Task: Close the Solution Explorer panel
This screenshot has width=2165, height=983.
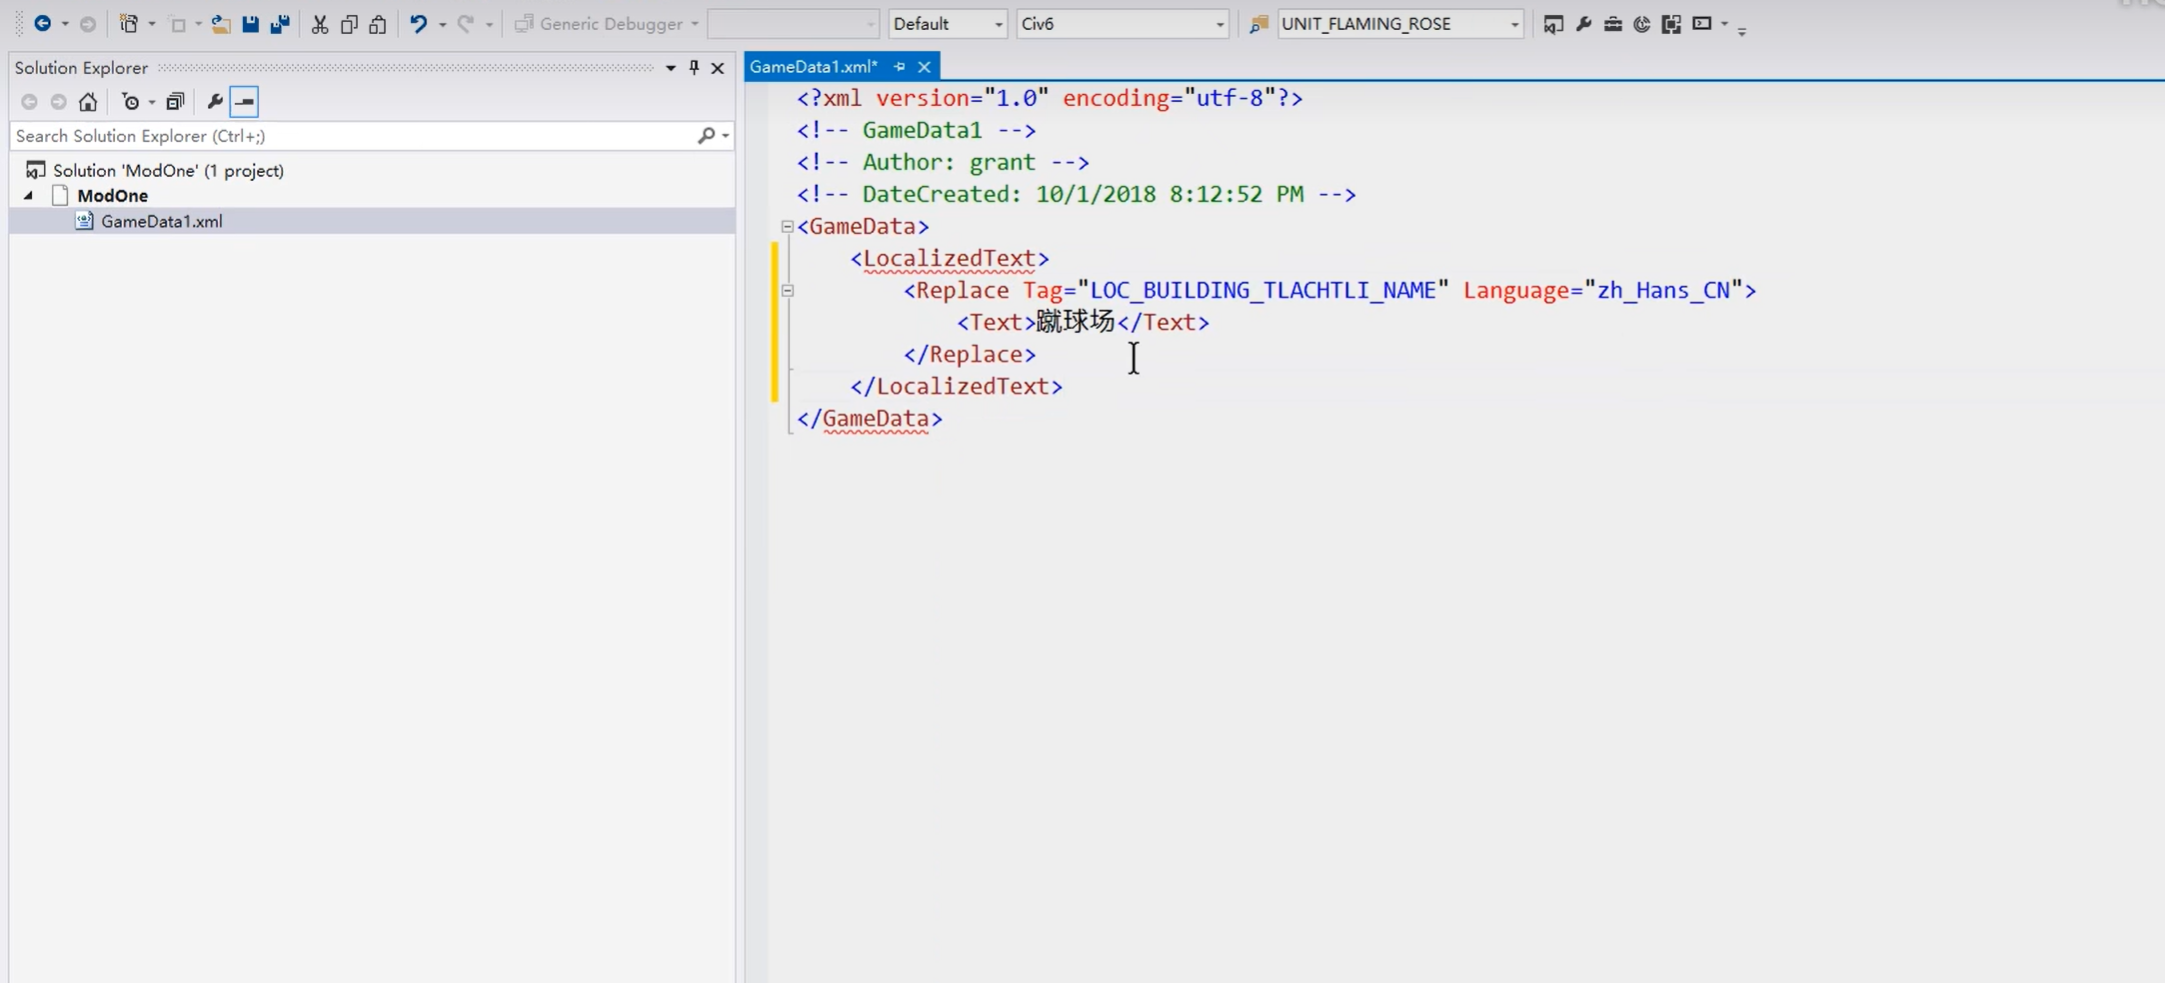Action: point(717,67)
